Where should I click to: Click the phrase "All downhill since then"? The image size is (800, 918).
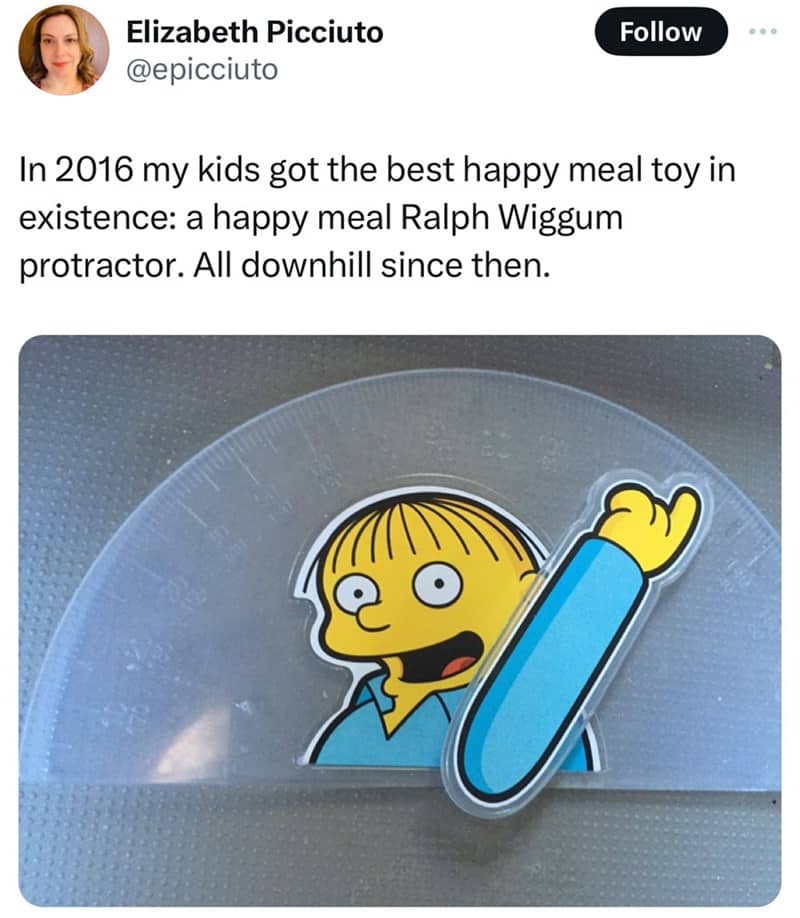(x=372, y=265)
